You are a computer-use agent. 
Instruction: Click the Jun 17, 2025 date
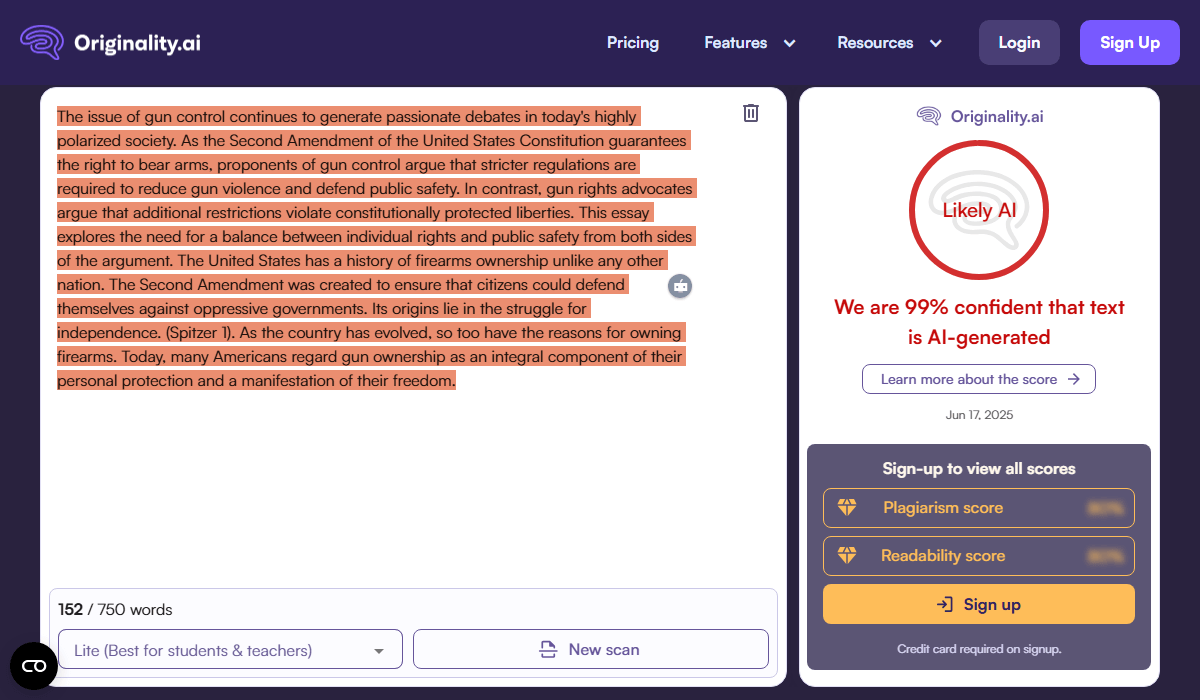pyautogui.click(x=979, y=415)
